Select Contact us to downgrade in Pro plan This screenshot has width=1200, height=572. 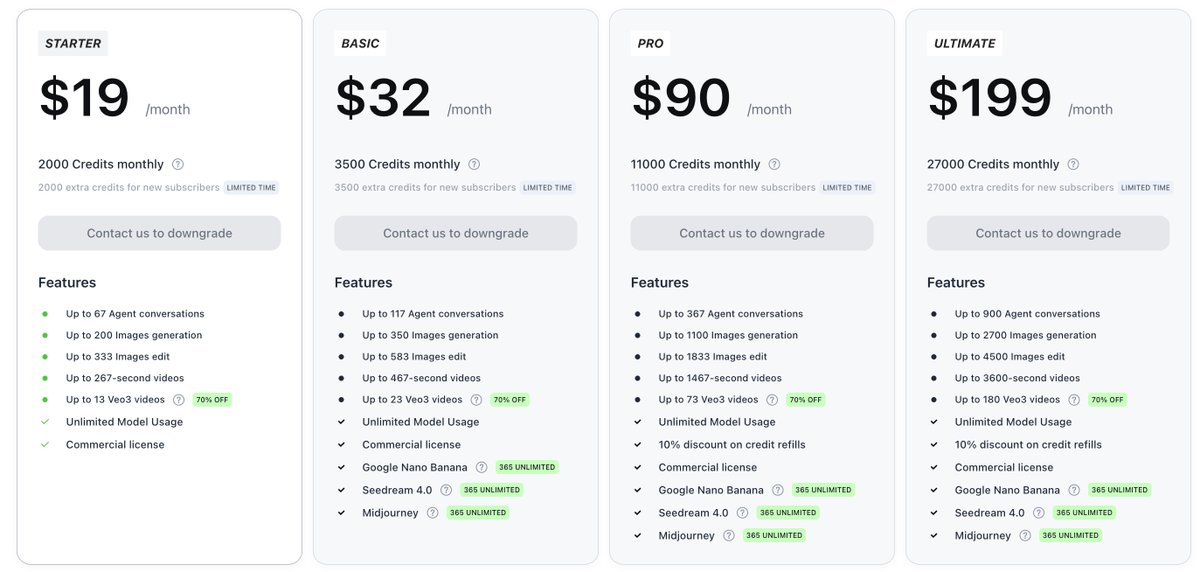click(x=752, y=233)
